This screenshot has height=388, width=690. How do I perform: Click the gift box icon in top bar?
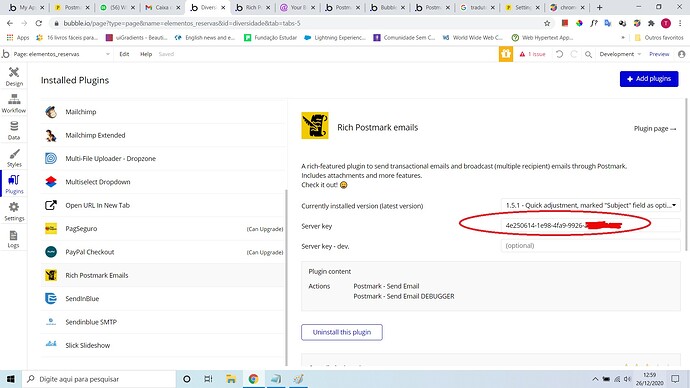click(506, 54)
